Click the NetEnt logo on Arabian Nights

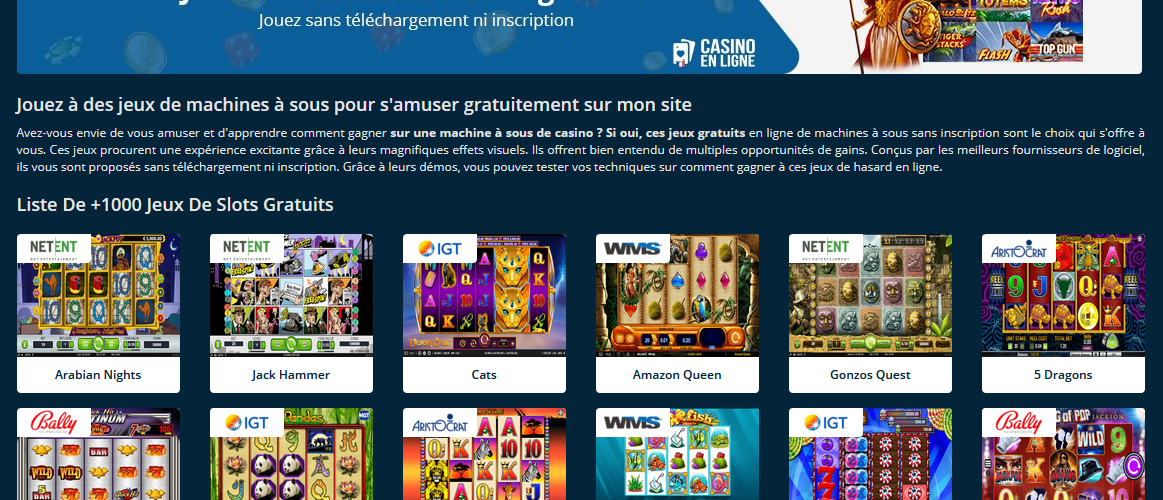[53, 249]
